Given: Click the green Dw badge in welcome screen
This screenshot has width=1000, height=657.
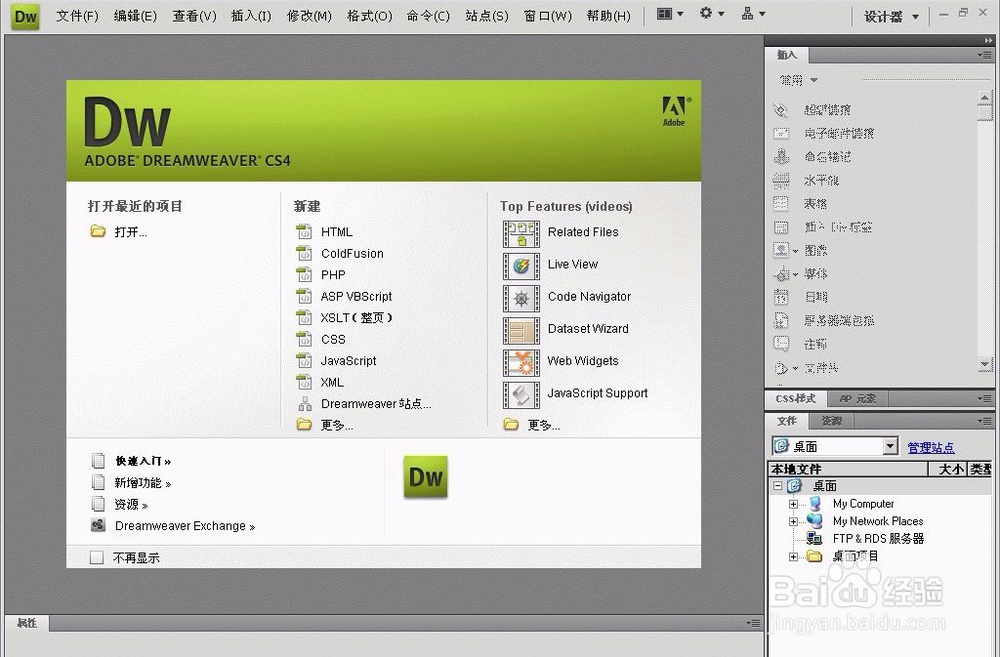Looking at the screenshot, I should pyautogui.click(x=425, y=476).
